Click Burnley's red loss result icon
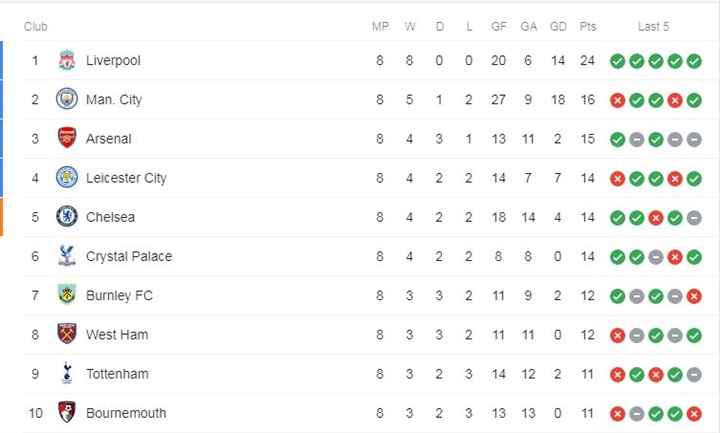 tap(694, 296)
